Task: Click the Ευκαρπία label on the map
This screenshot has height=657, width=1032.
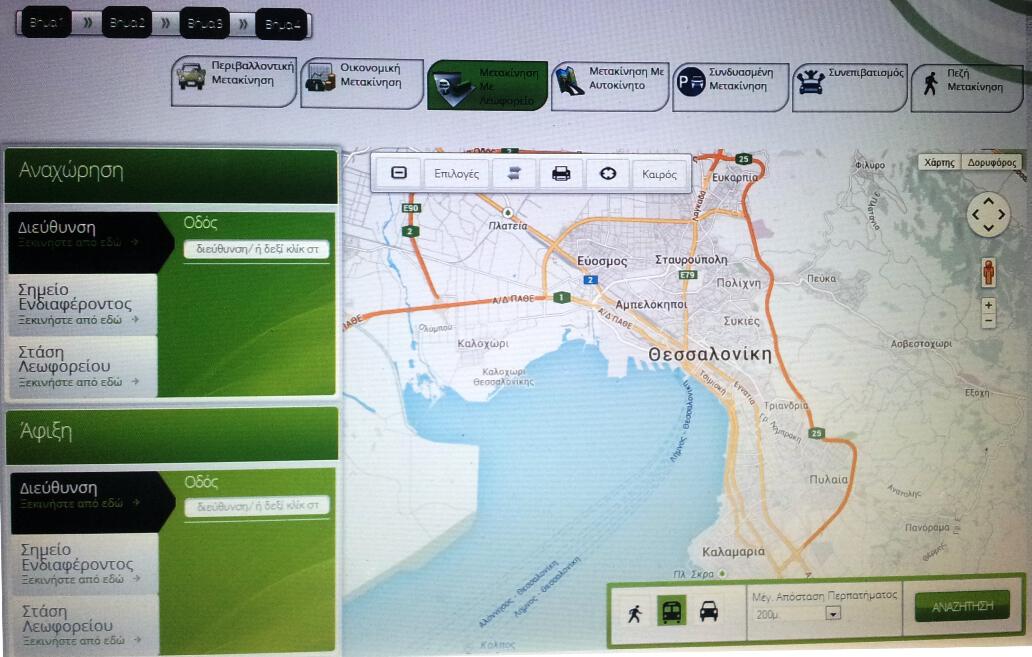Action: point(735,177)
